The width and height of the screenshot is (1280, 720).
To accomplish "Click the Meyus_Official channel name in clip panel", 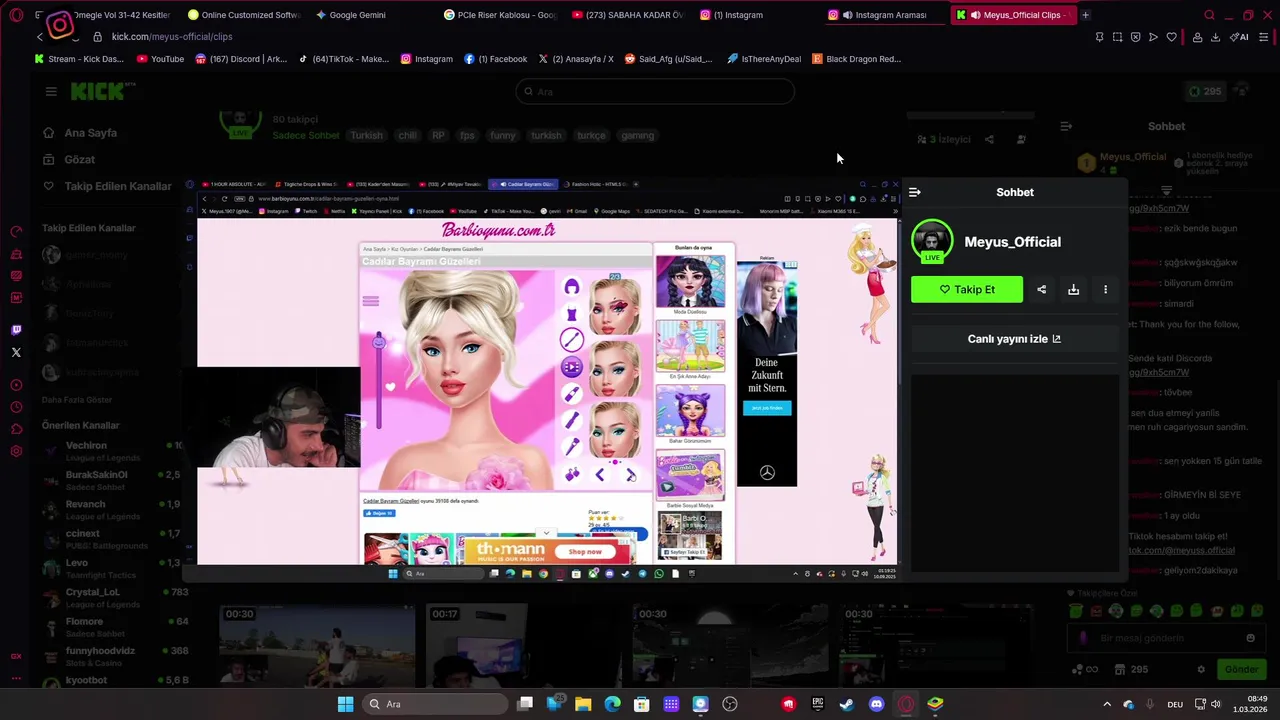I will 1012,242.
